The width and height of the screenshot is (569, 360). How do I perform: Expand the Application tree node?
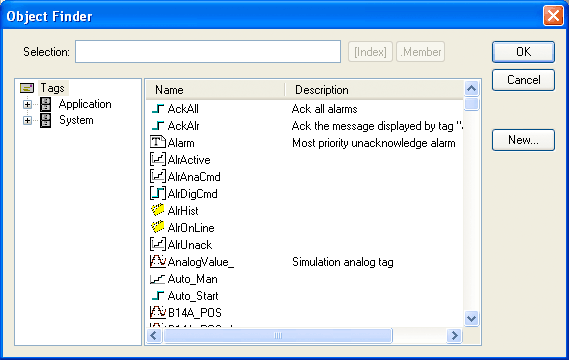tap(27, 105)
